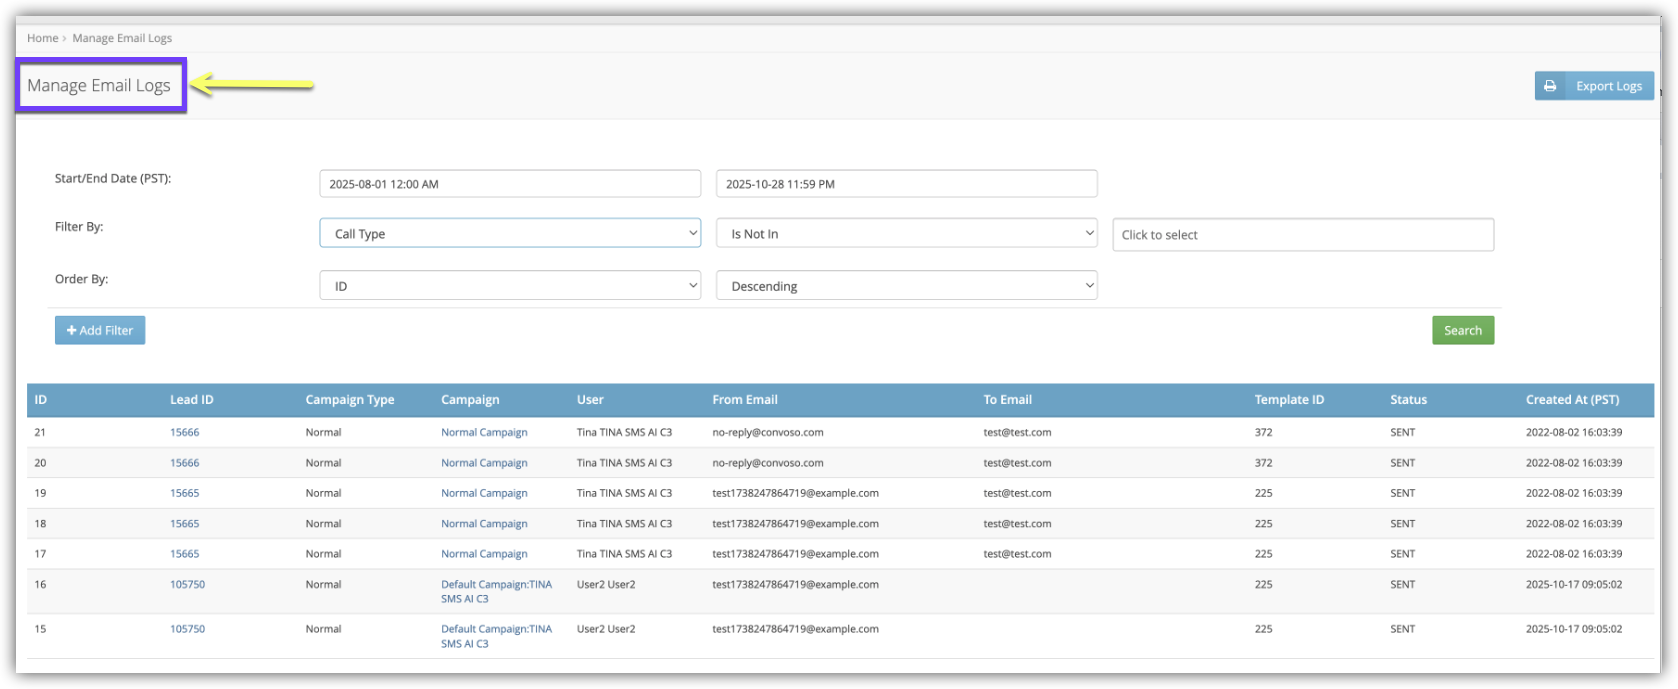Click the end date field 2025-10-28

pos(906,184)
